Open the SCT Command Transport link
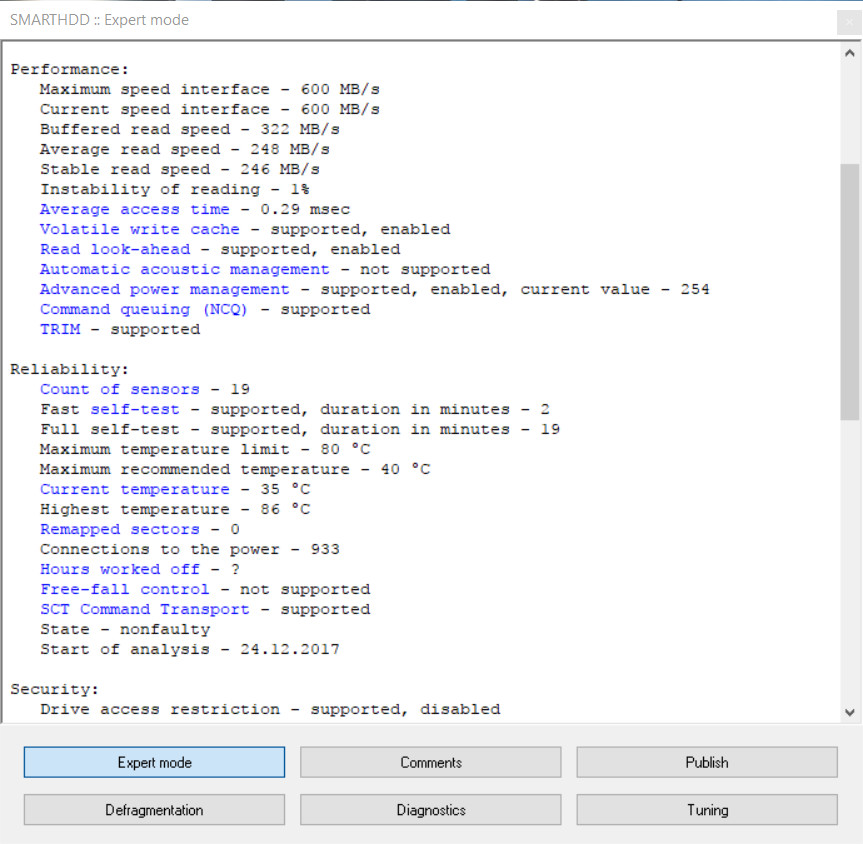Viewport: 863px width, 844px height. (144, 609)
